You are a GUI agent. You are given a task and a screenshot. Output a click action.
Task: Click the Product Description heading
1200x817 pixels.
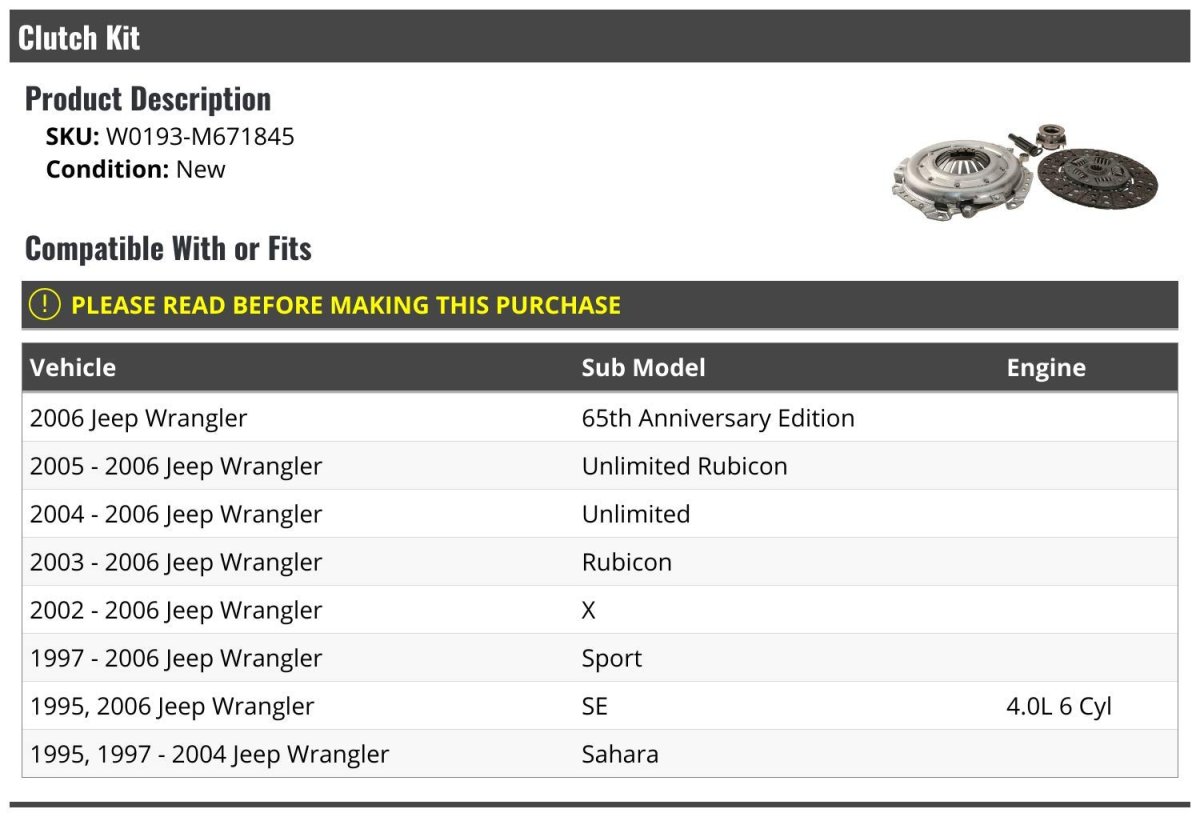148,99
